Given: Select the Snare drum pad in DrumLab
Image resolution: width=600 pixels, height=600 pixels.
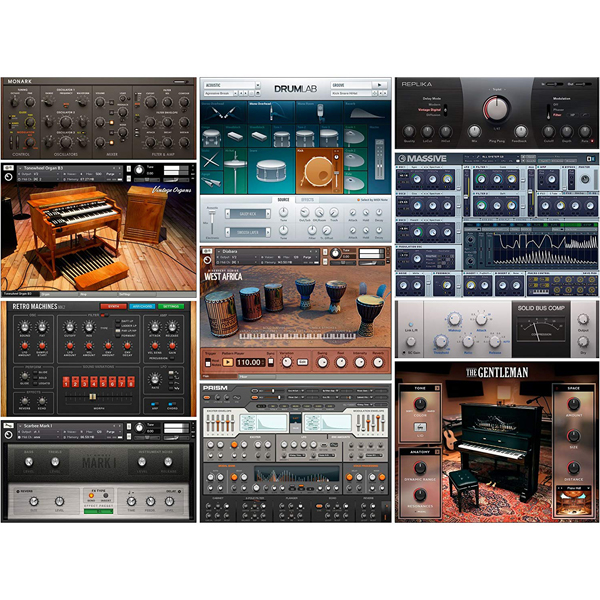Looking at the screenshot, I should tap(271, 171).
